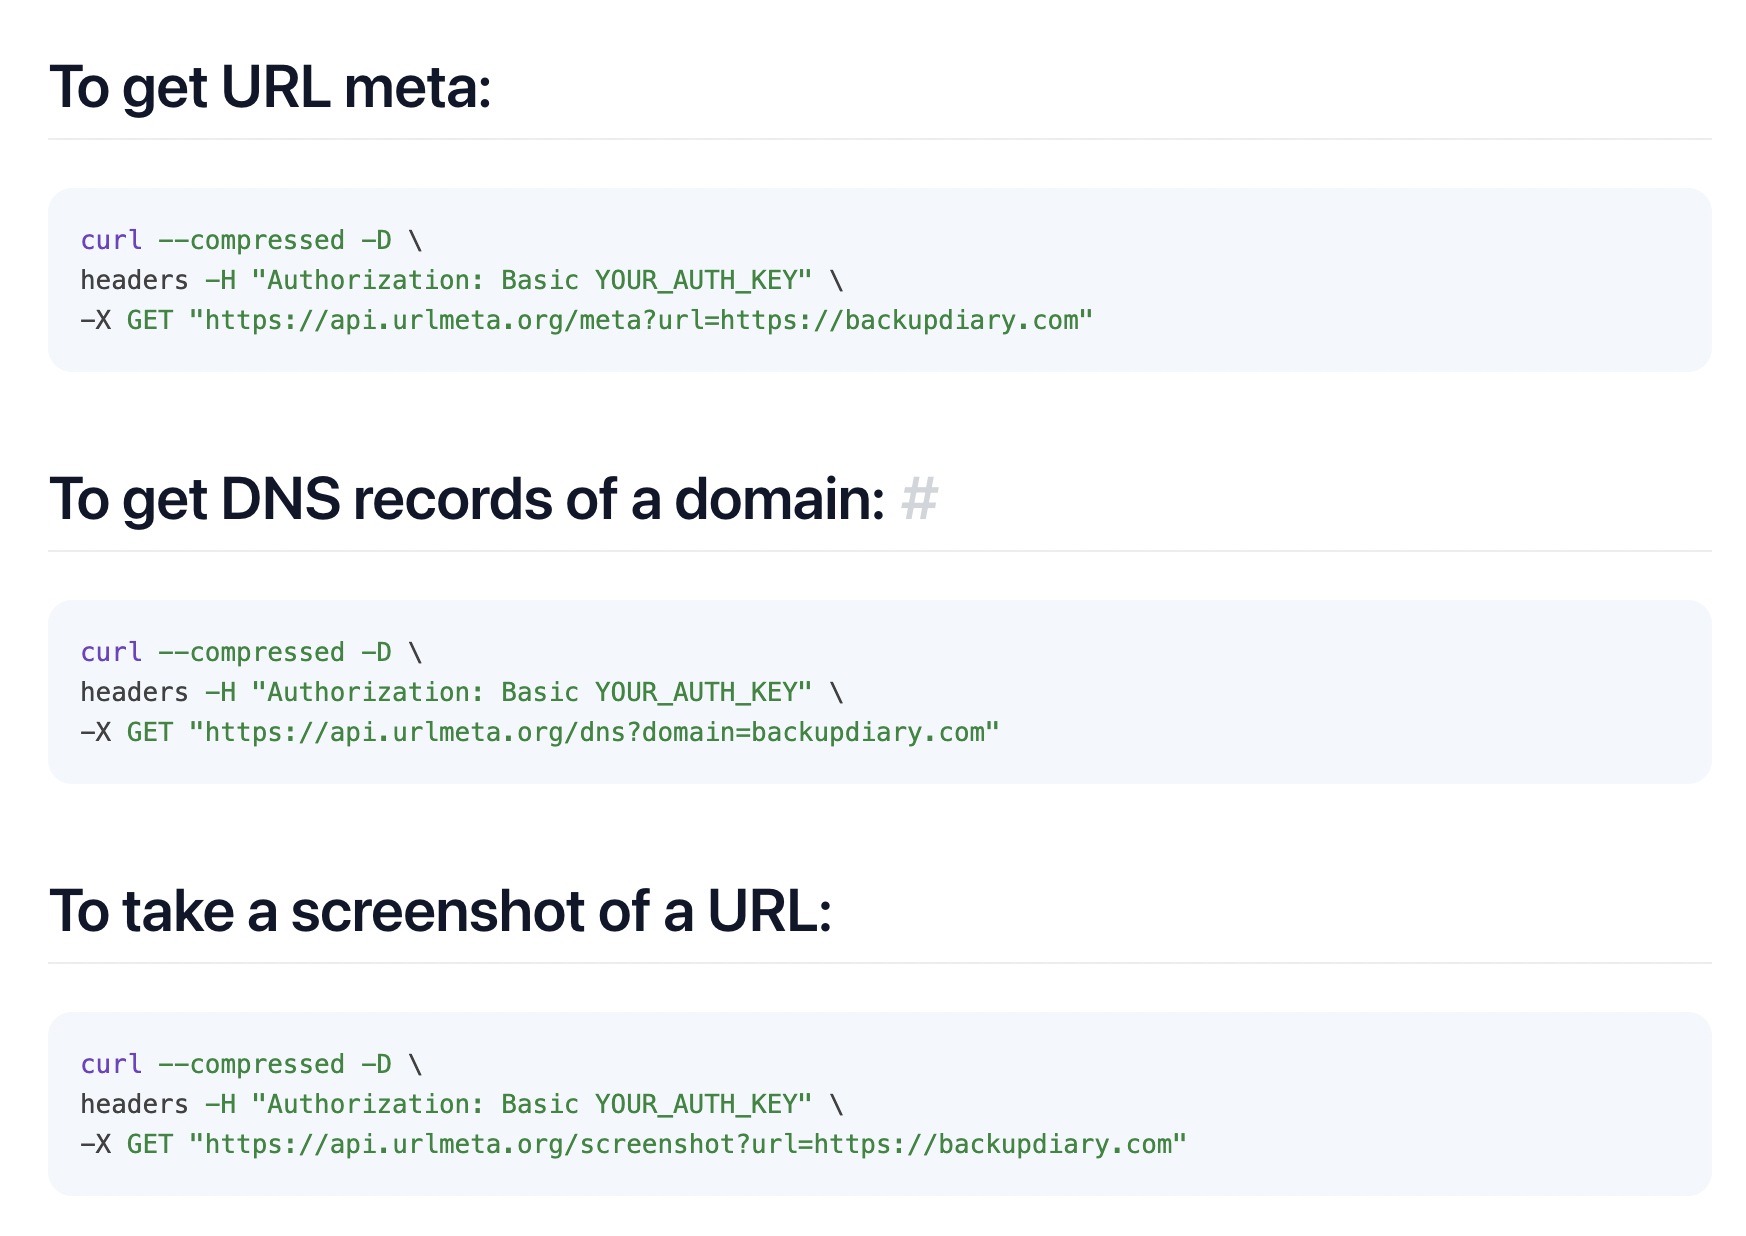This screenshot has width=1746, height=1236.
Task: Select the curl keyword in the first snippet
Action: point(110,239)
